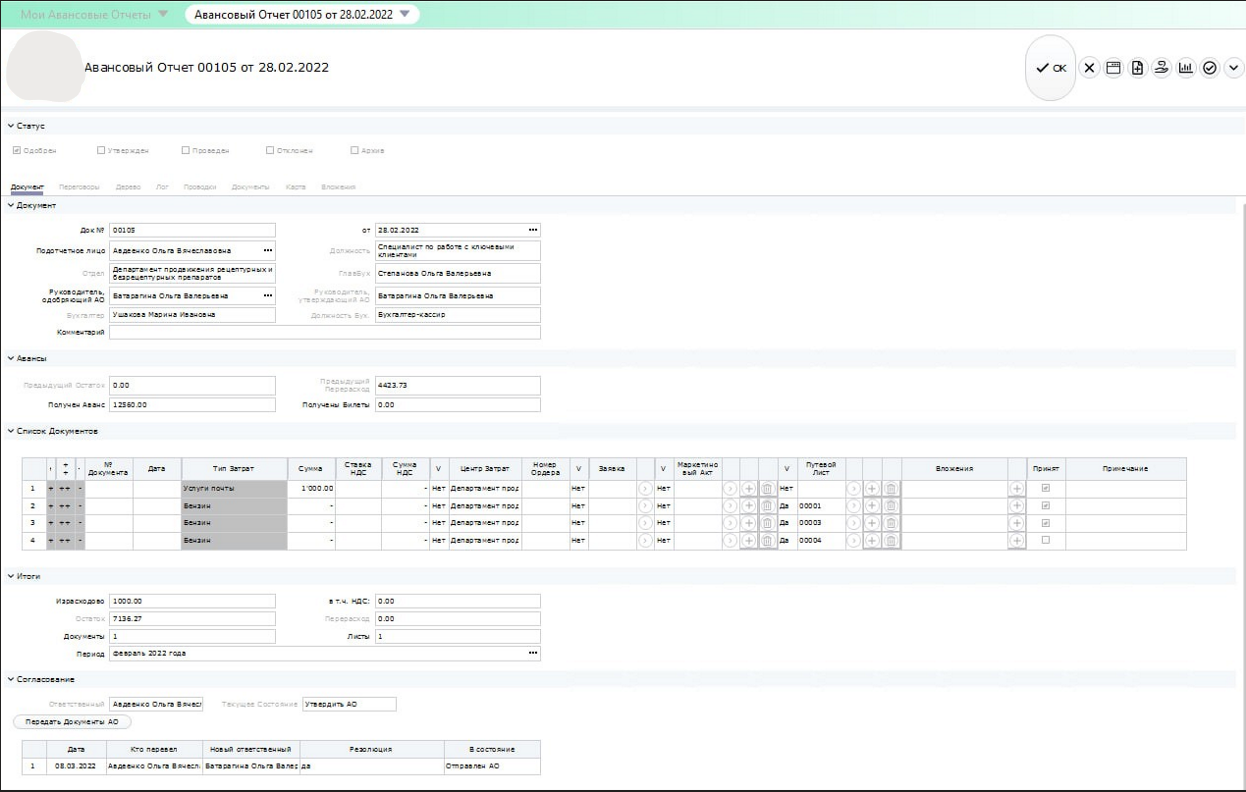Open the Вложения tab

click(x=339, y=187)
